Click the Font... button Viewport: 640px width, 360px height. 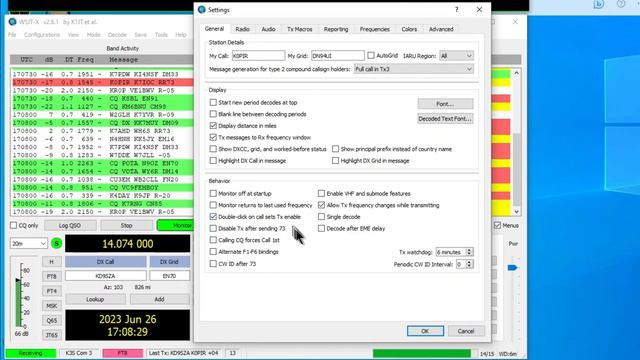point(445,104)
